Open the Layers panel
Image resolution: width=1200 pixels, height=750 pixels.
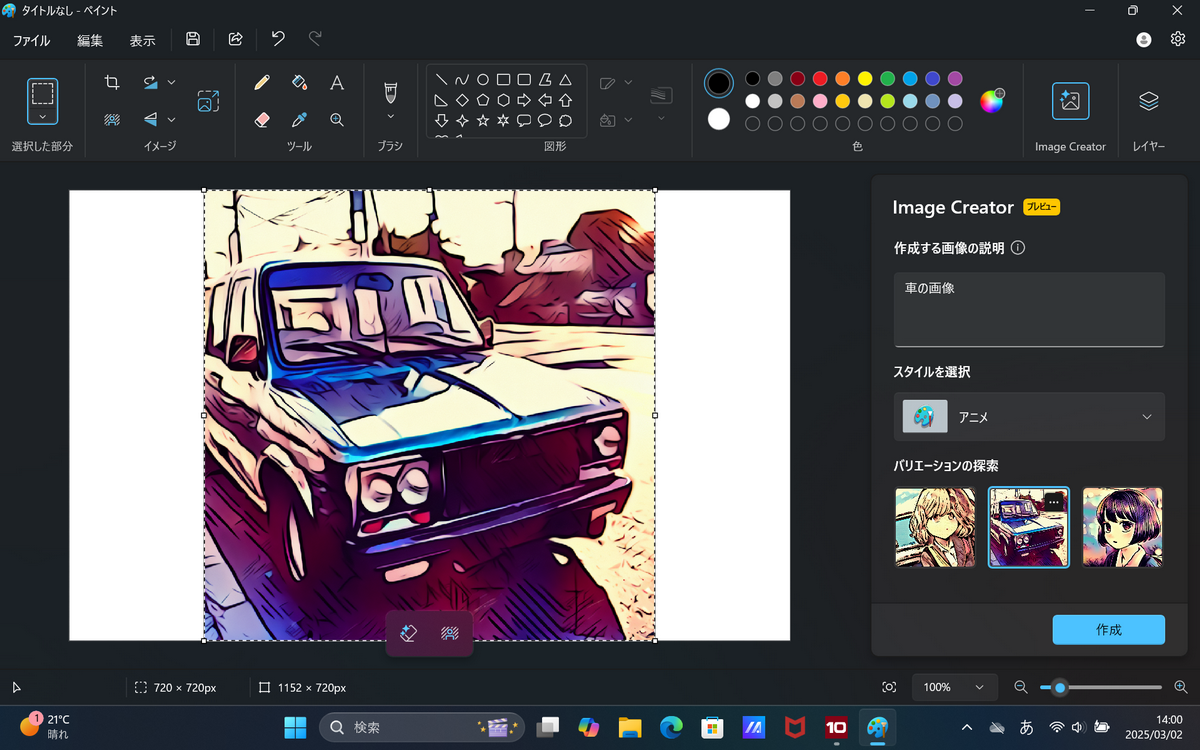1148,101
